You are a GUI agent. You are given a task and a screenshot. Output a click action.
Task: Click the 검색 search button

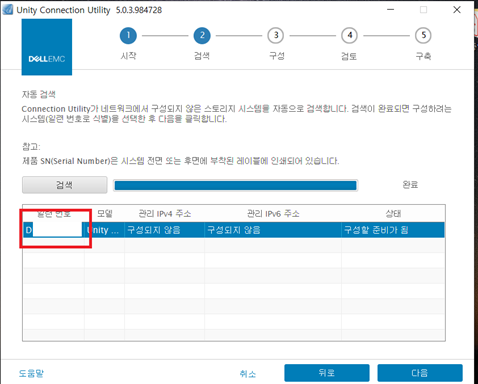tap(65, 185)
